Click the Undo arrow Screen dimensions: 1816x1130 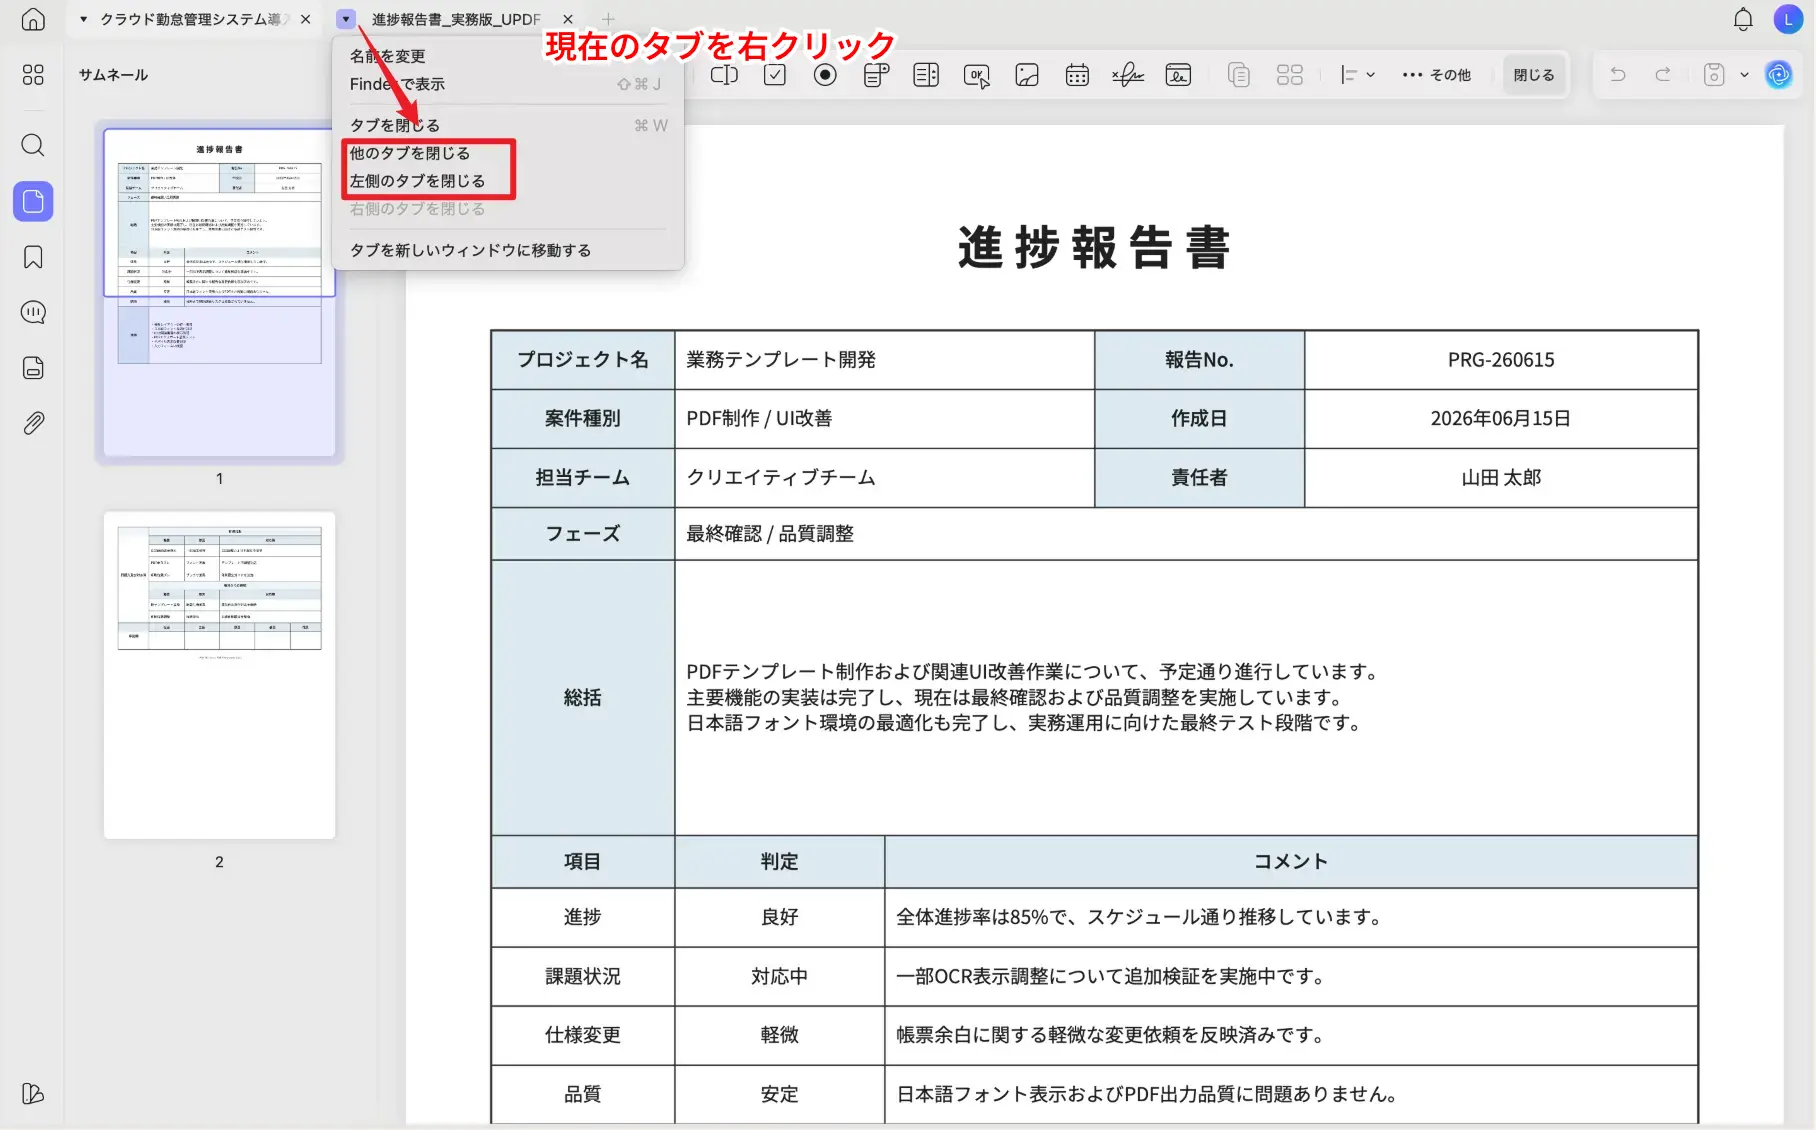(x=1618, y=75)
